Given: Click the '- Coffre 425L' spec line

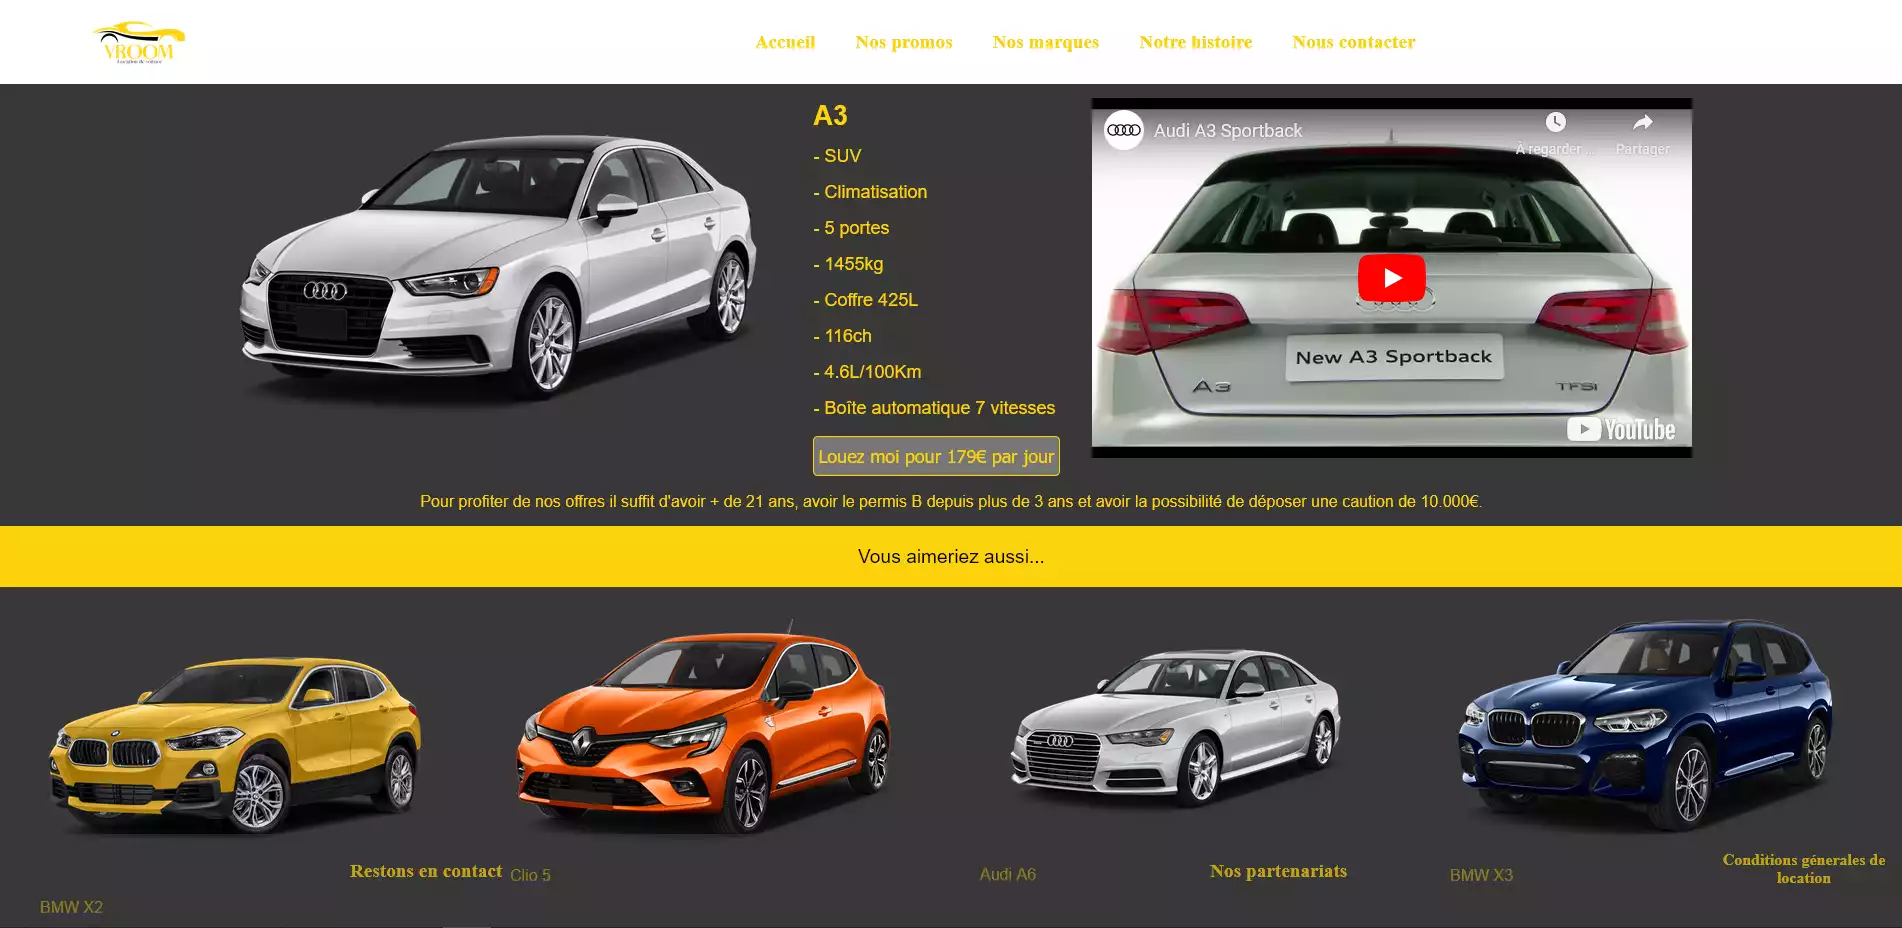Looking at the screenshot, I should click(865, 300).
